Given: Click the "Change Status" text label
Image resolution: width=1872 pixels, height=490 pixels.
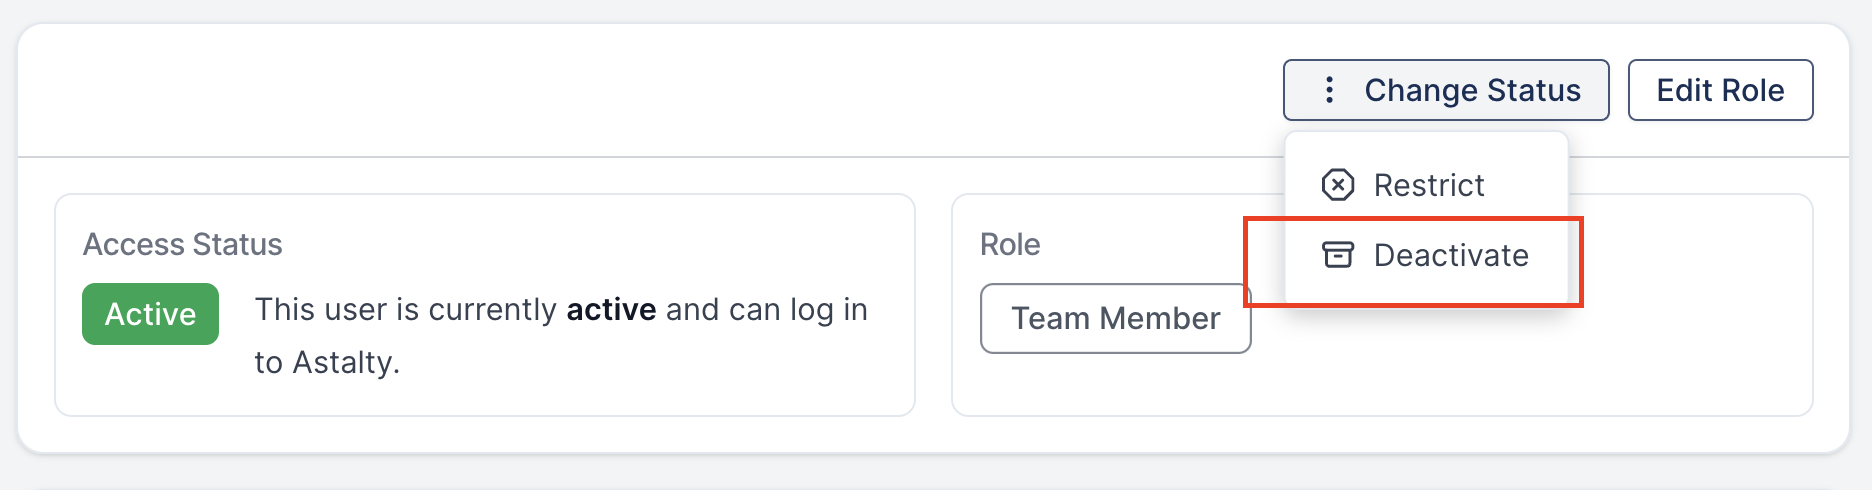Looking at the screenshot, I should [x=1472, y=90].
